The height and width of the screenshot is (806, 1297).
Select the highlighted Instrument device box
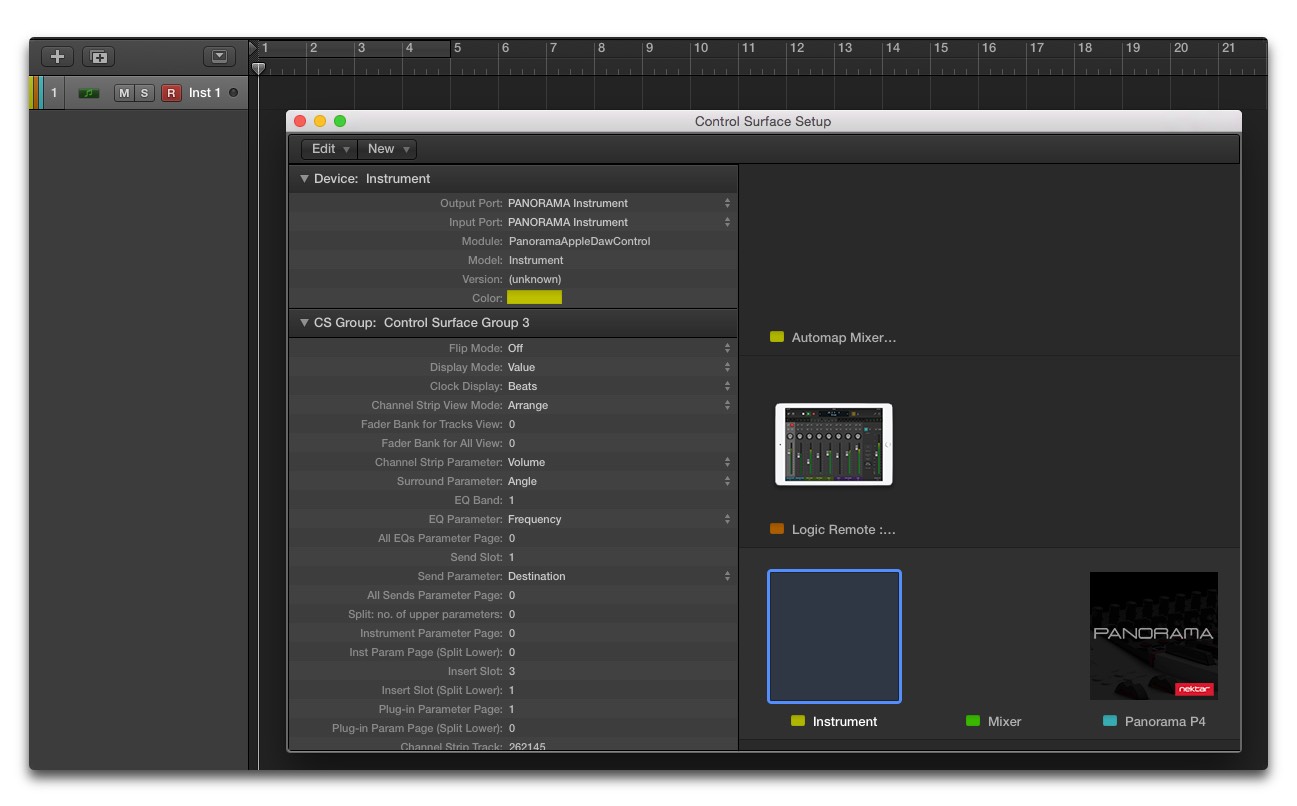(834, 637)
